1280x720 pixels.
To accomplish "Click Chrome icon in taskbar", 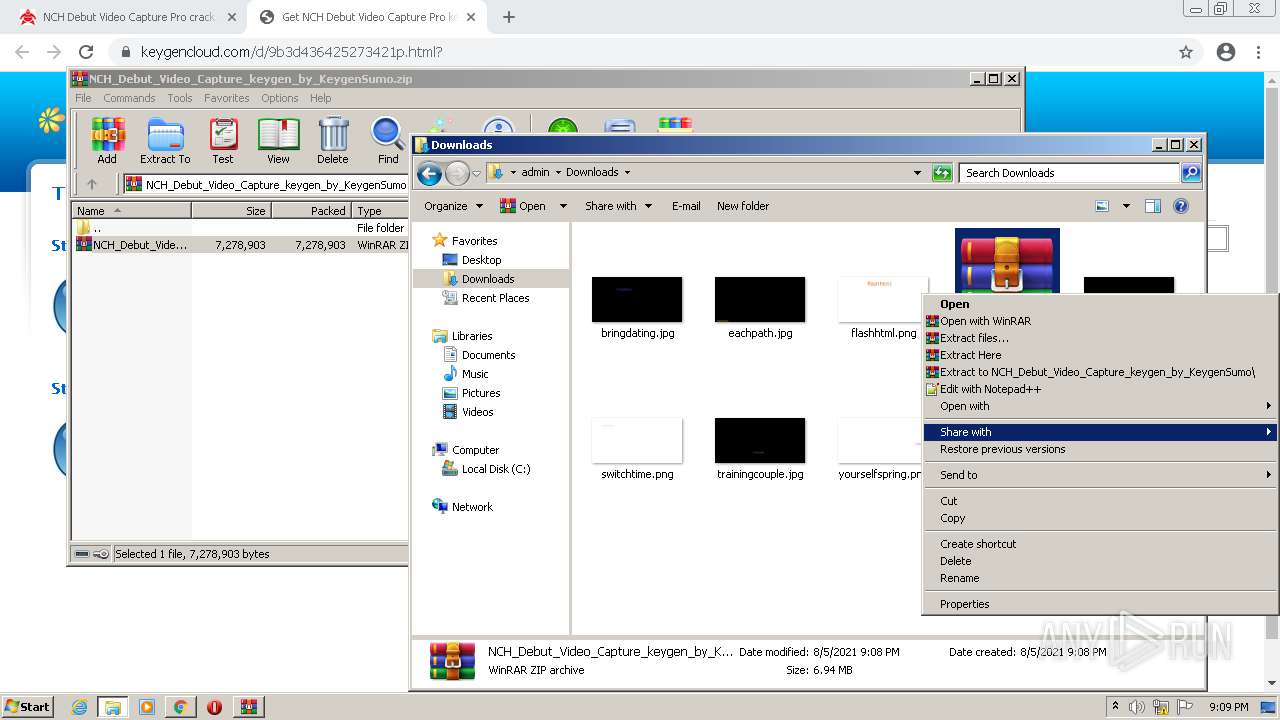I will 181,707.
